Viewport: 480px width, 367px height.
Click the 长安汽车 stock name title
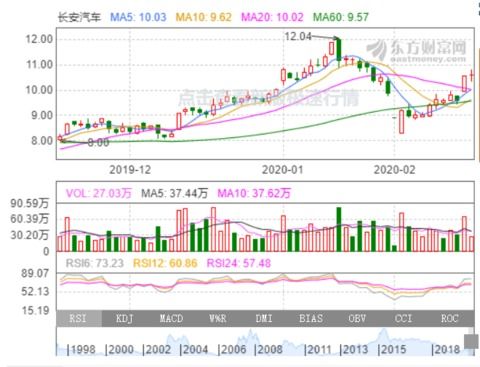point(79,17)
